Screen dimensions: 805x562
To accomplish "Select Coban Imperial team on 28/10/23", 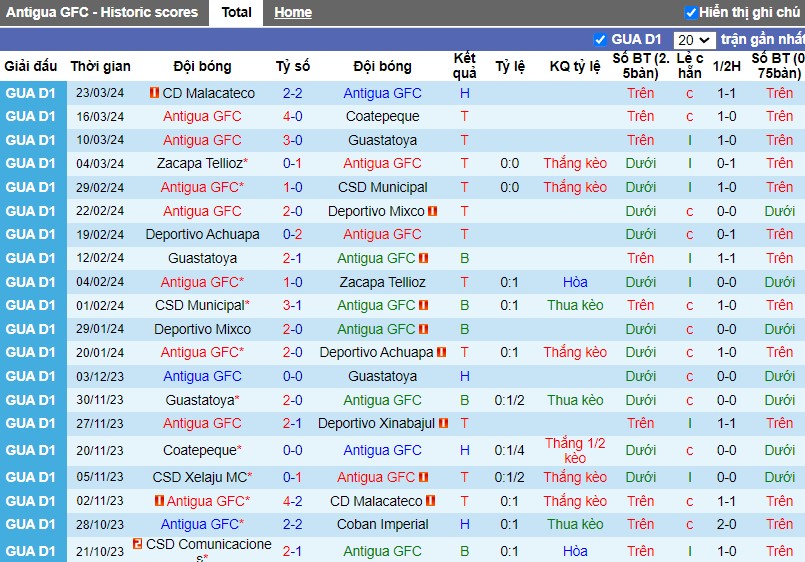I will [382, 525].
